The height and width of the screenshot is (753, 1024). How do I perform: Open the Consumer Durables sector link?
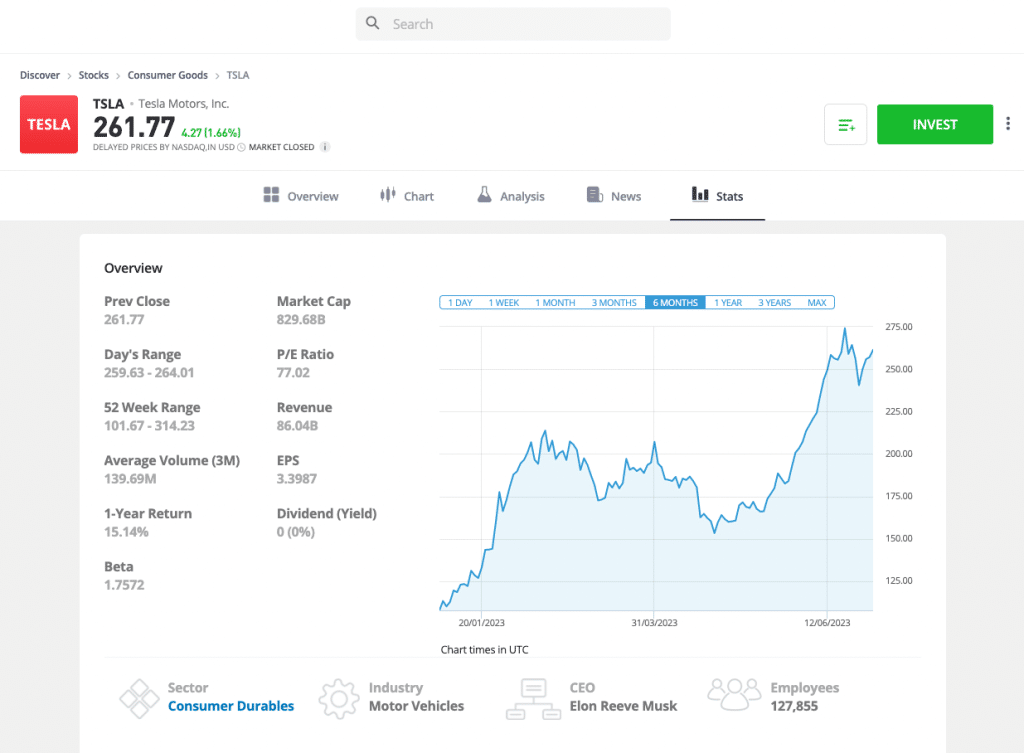click(230, 705)
